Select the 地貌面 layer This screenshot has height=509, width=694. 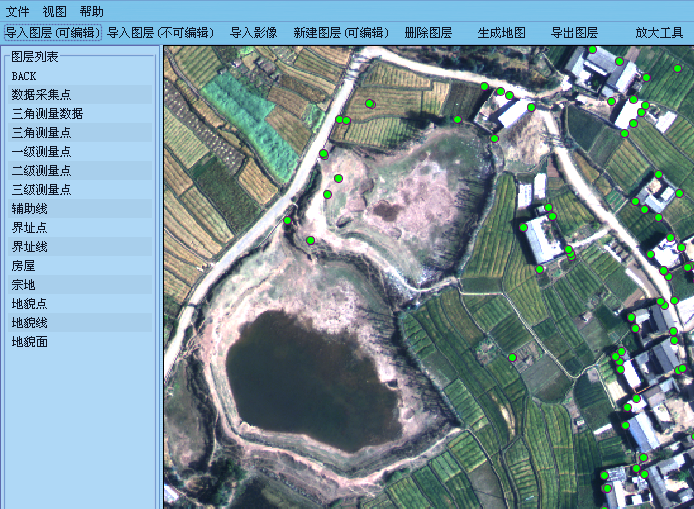coord(80,342)
